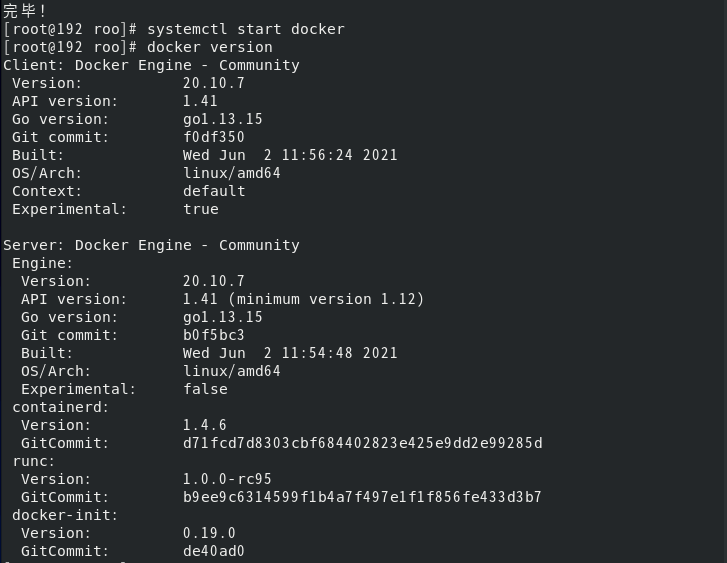727x563 pixels.
Task: Click the containerd version 1.4.6
Action: point(204,425)
